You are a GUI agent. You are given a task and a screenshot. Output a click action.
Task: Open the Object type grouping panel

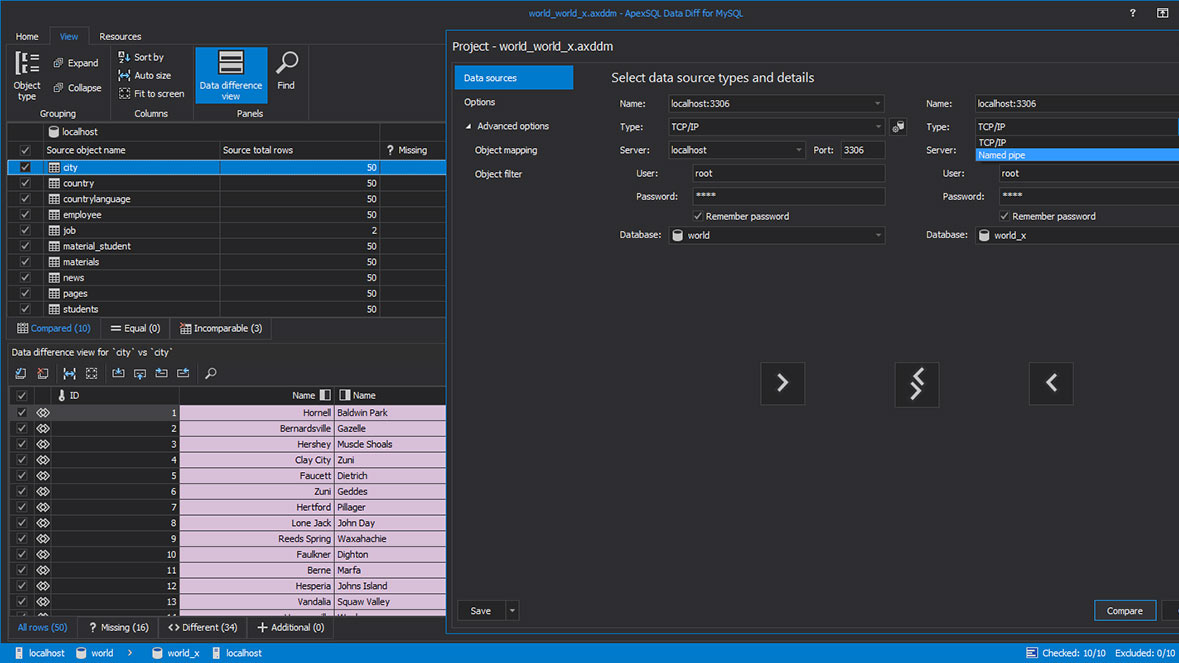(26, 75)
